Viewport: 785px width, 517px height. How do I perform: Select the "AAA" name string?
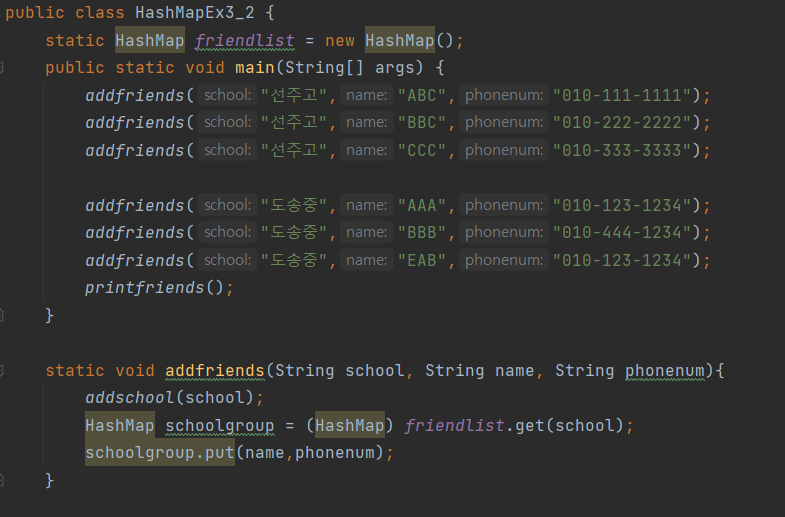click(x=422, y=205)
